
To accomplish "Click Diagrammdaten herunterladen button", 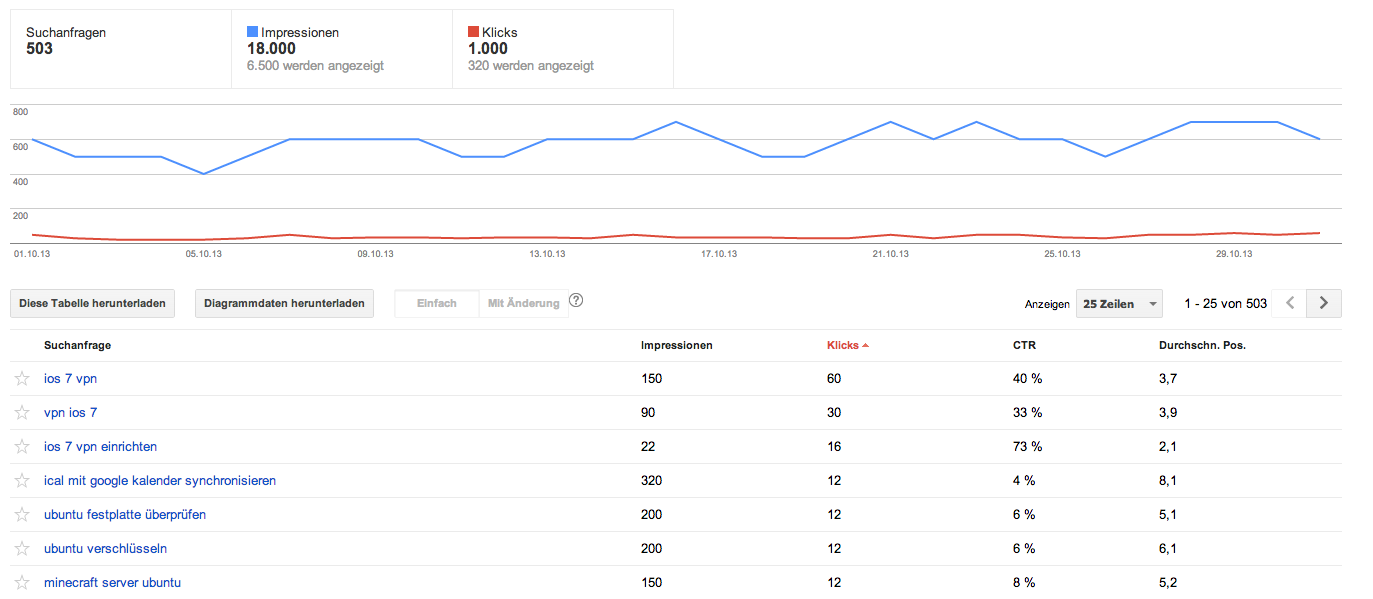I will pos(284,304).
